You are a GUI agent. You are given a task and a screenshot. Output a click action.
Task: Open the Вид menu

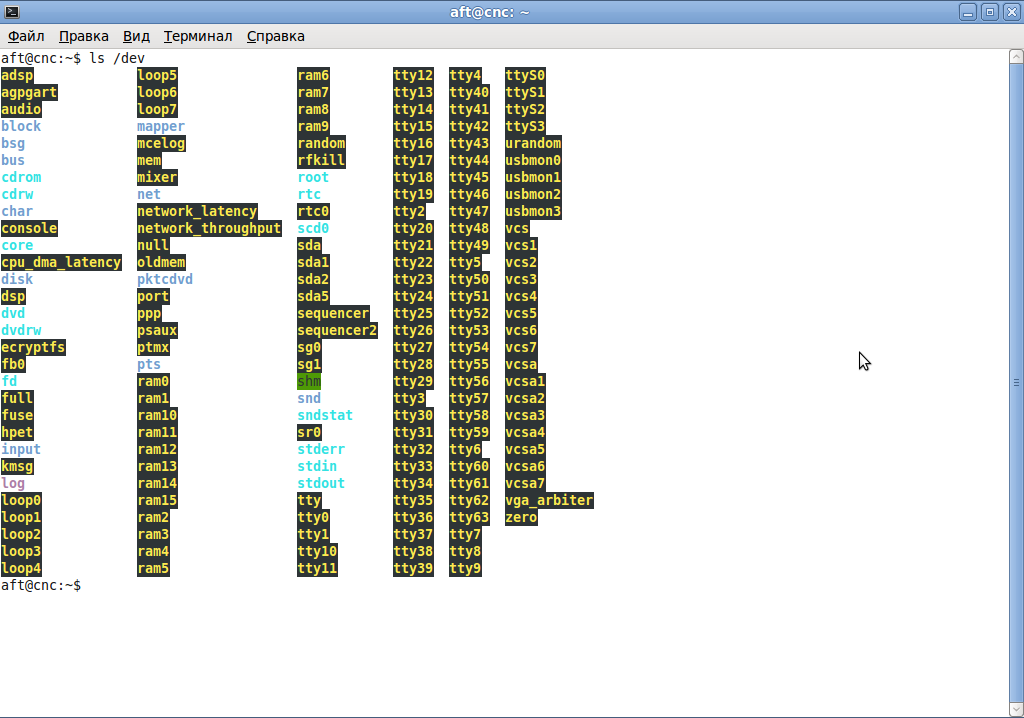click(136, 37)
